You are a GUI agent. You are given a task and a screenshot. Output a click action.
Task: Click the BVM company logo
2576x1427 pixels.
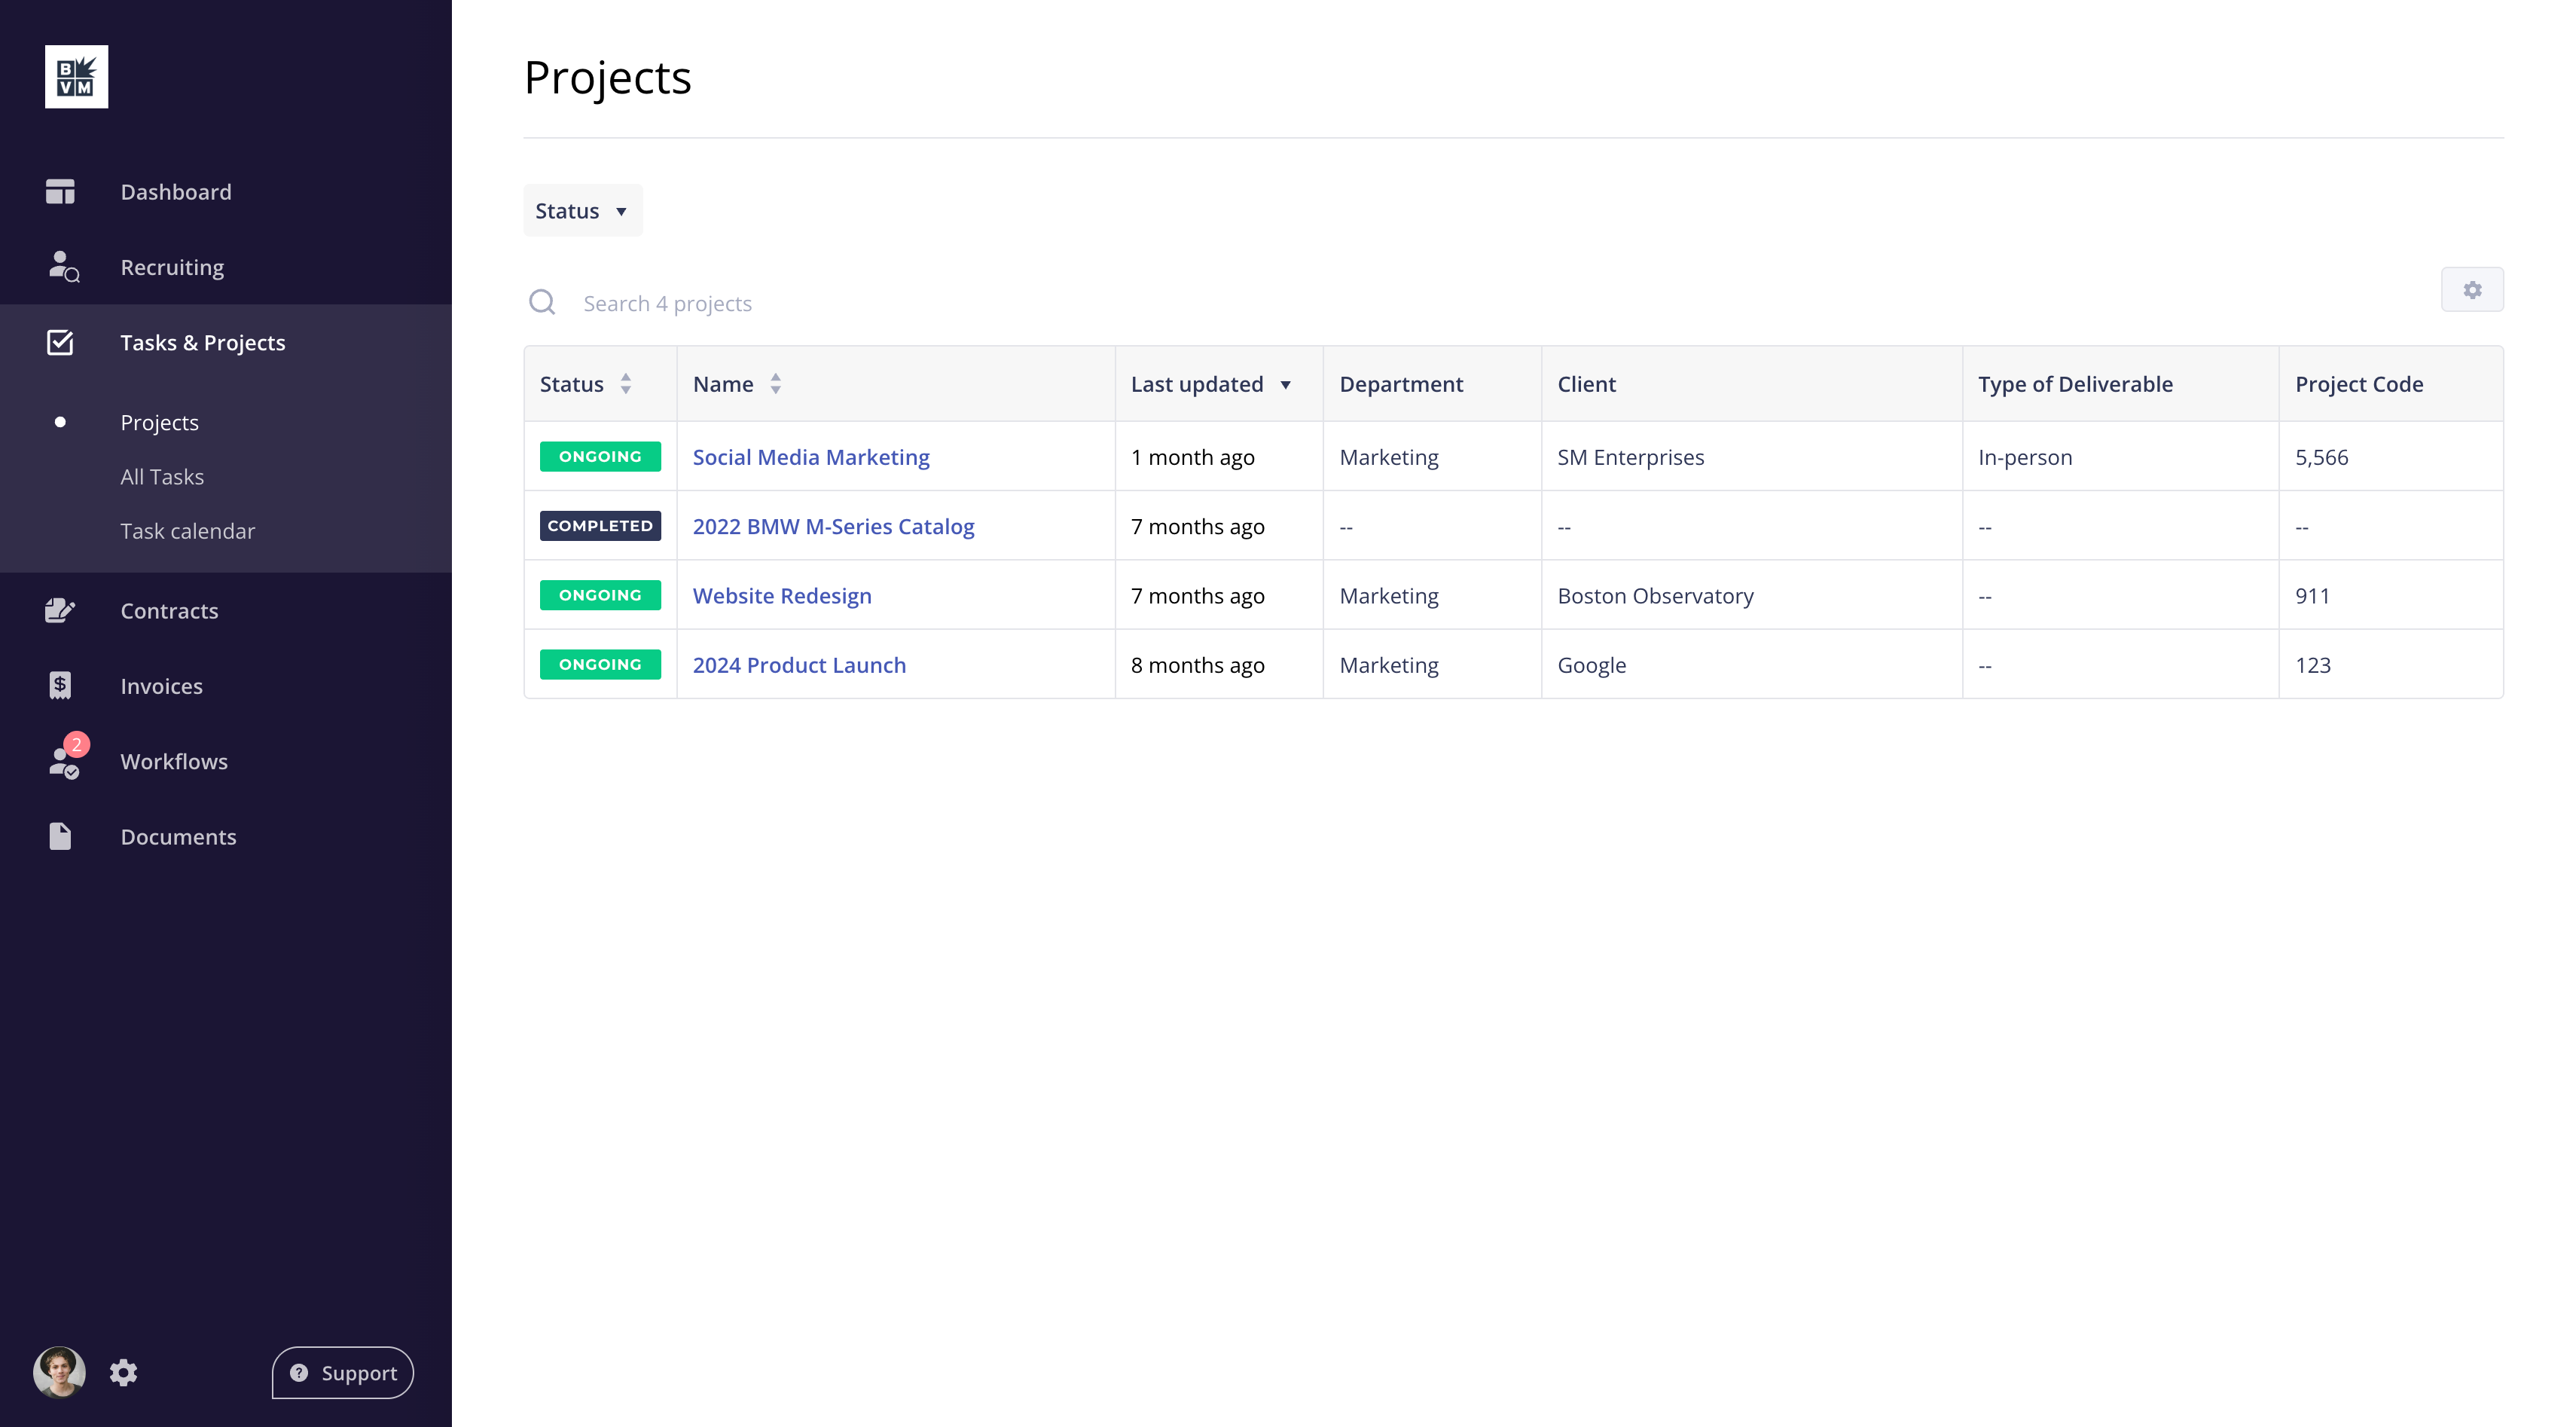(x=76, y=77)
